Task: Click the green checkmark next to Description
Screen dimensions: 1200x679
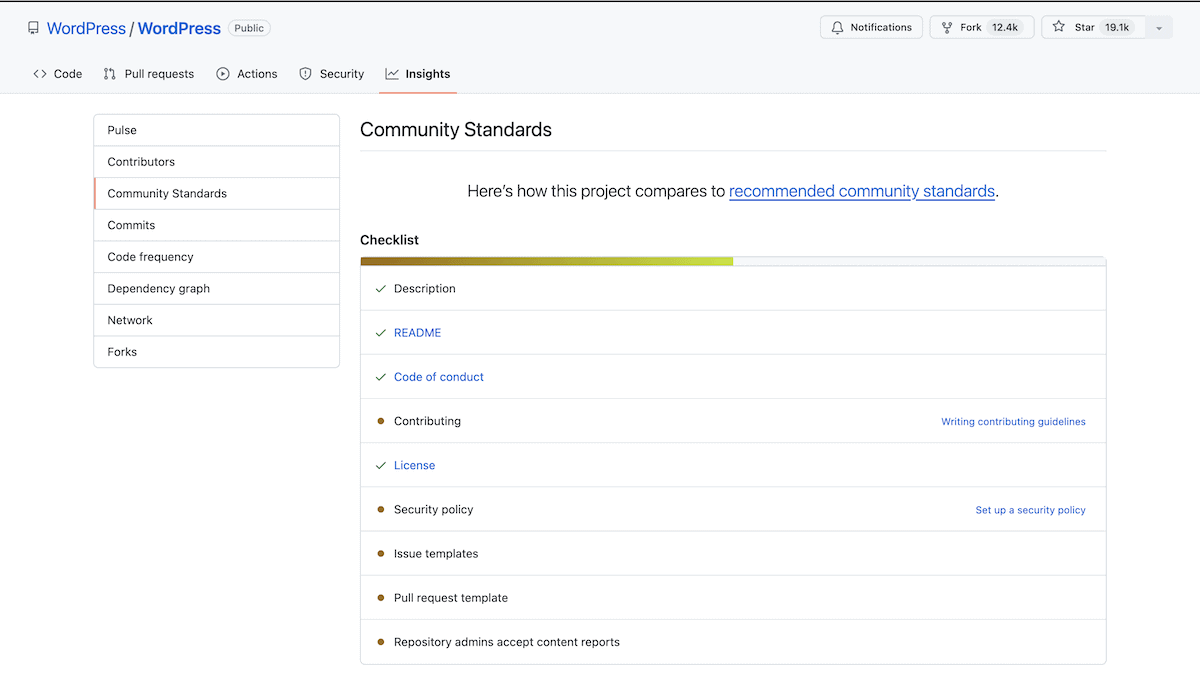Action: [x=381, y=288]
